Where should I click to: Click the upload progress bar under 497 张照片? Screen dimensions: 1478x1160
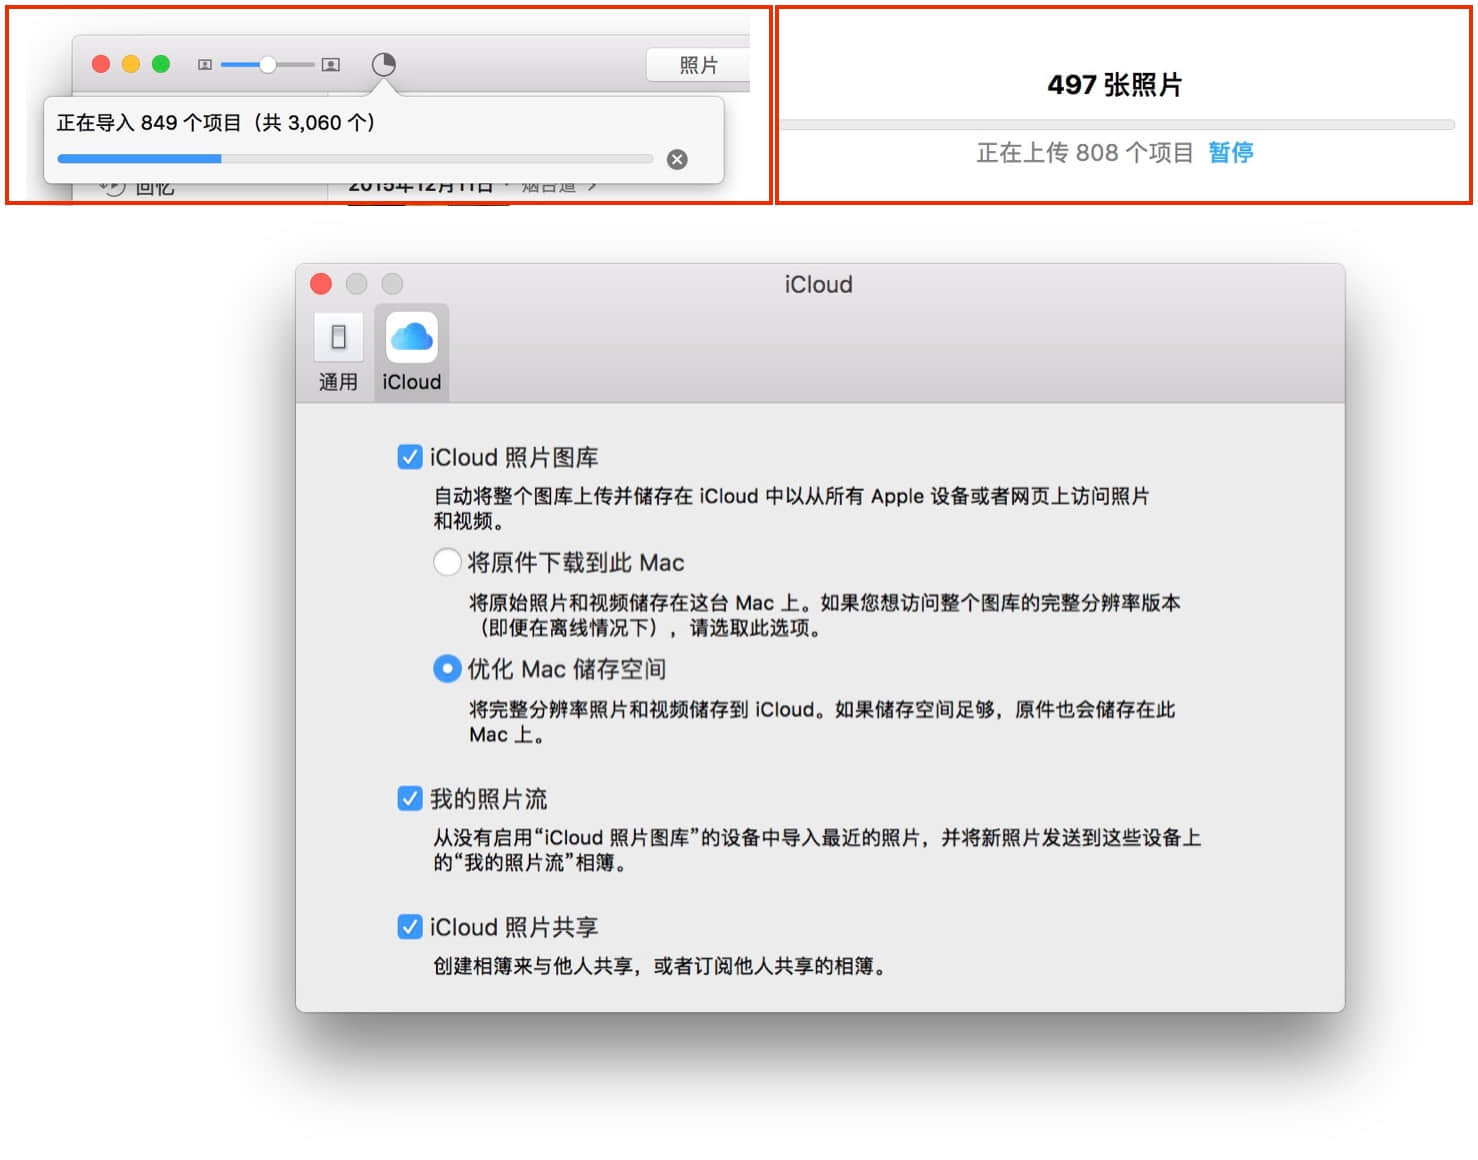(x=1116, y=125)
